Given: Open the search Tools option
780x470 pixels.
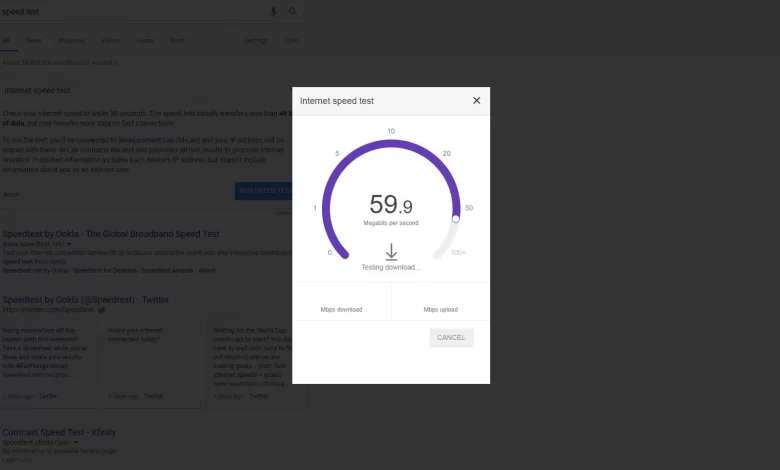Looking at the screenshot, I should (292, 41).
